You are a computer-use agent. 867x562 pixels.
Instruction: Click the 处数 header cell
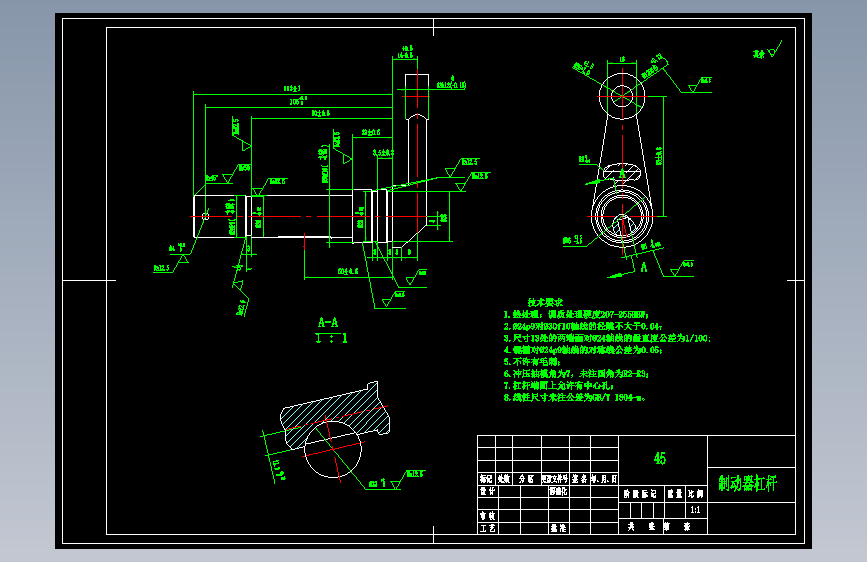click(504, 478)
